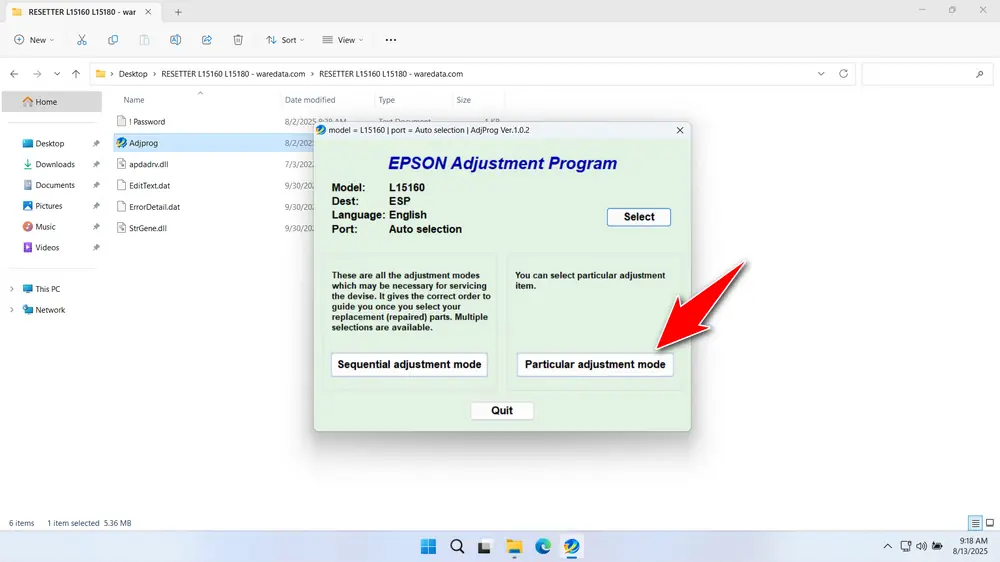This screenshot has width=1000, height=562.
Task: Click the Share icon in toolbar
Action: pos(207,40)
